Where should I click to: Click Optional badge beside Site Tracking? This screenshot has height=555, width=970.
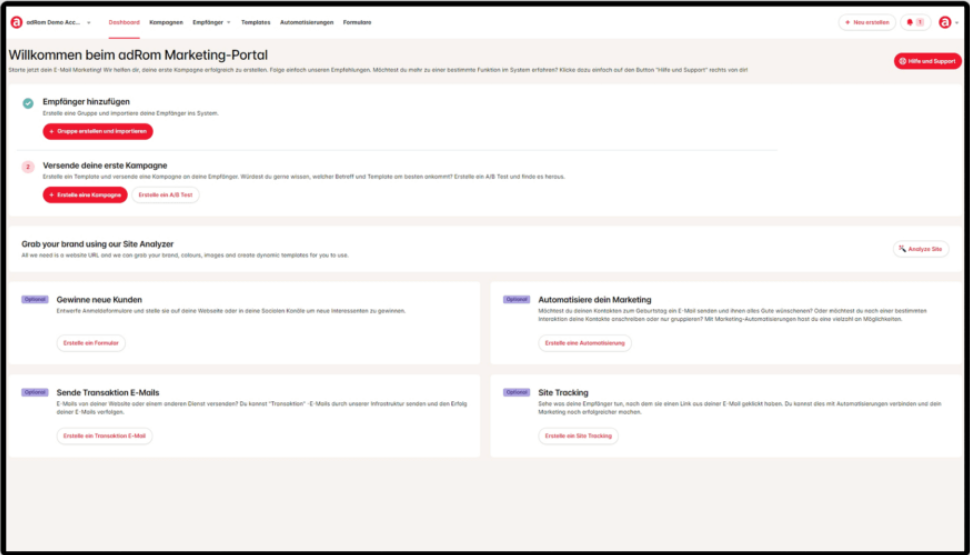pyautogui.click(x=517, y=392)
